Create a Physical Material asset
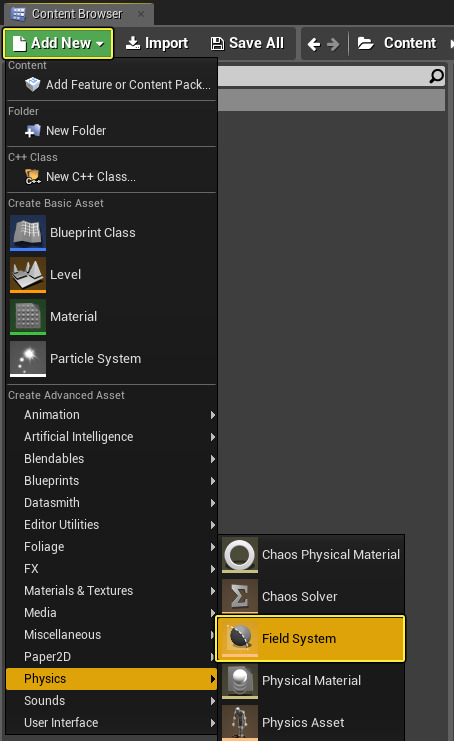This screenshot has width=454, height=741. click(311, 681)
